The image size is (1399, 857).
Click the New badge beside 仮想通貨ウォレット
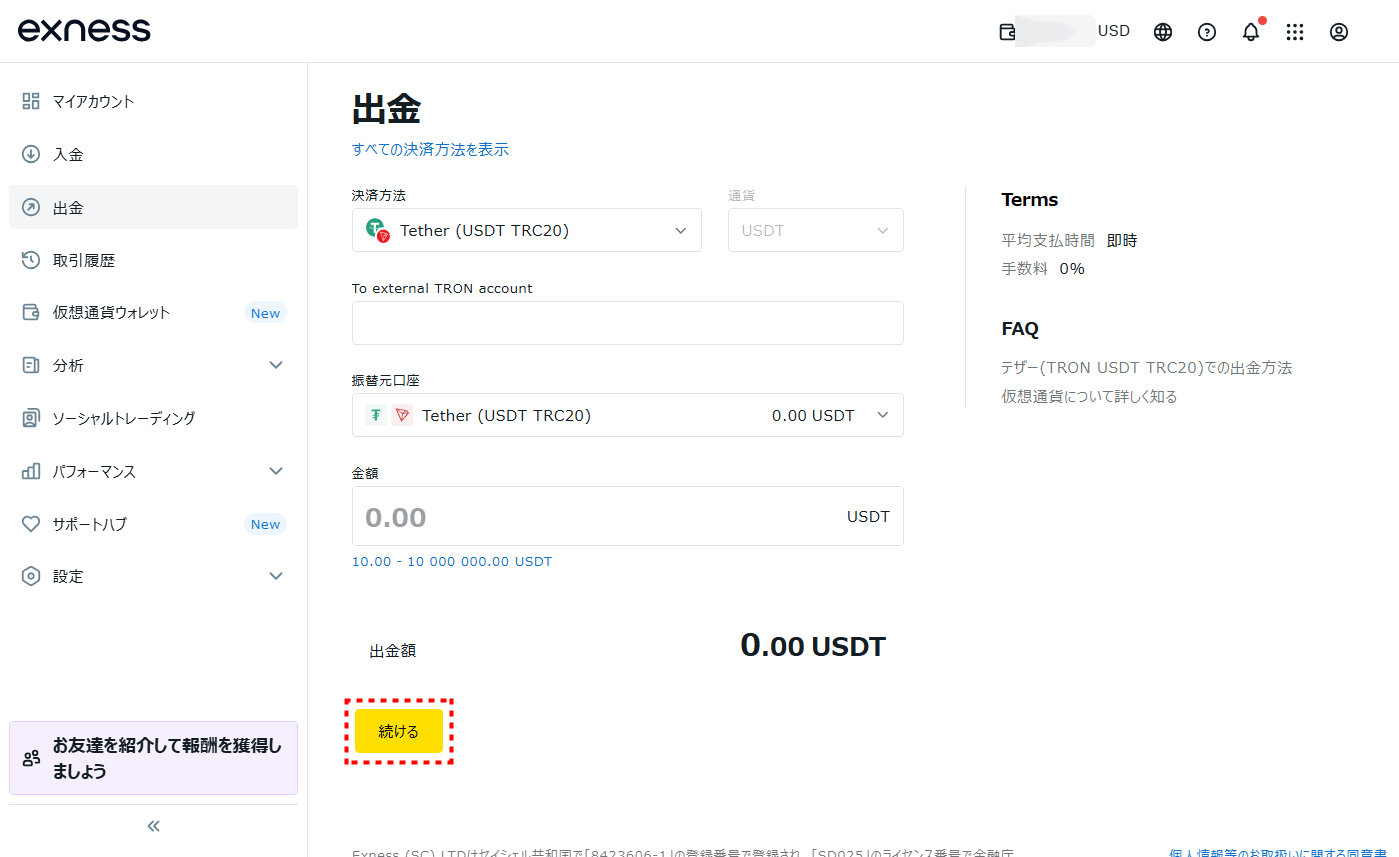point(265,313)
